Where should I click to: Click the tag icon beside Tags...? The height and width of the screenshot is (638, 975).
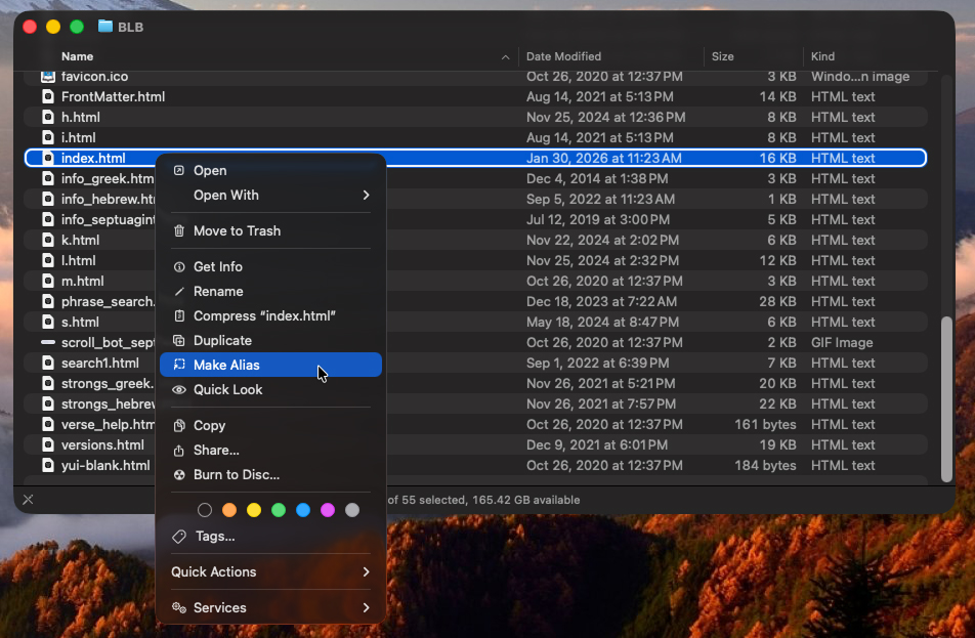pyautogui.click(x=179, y=536)
